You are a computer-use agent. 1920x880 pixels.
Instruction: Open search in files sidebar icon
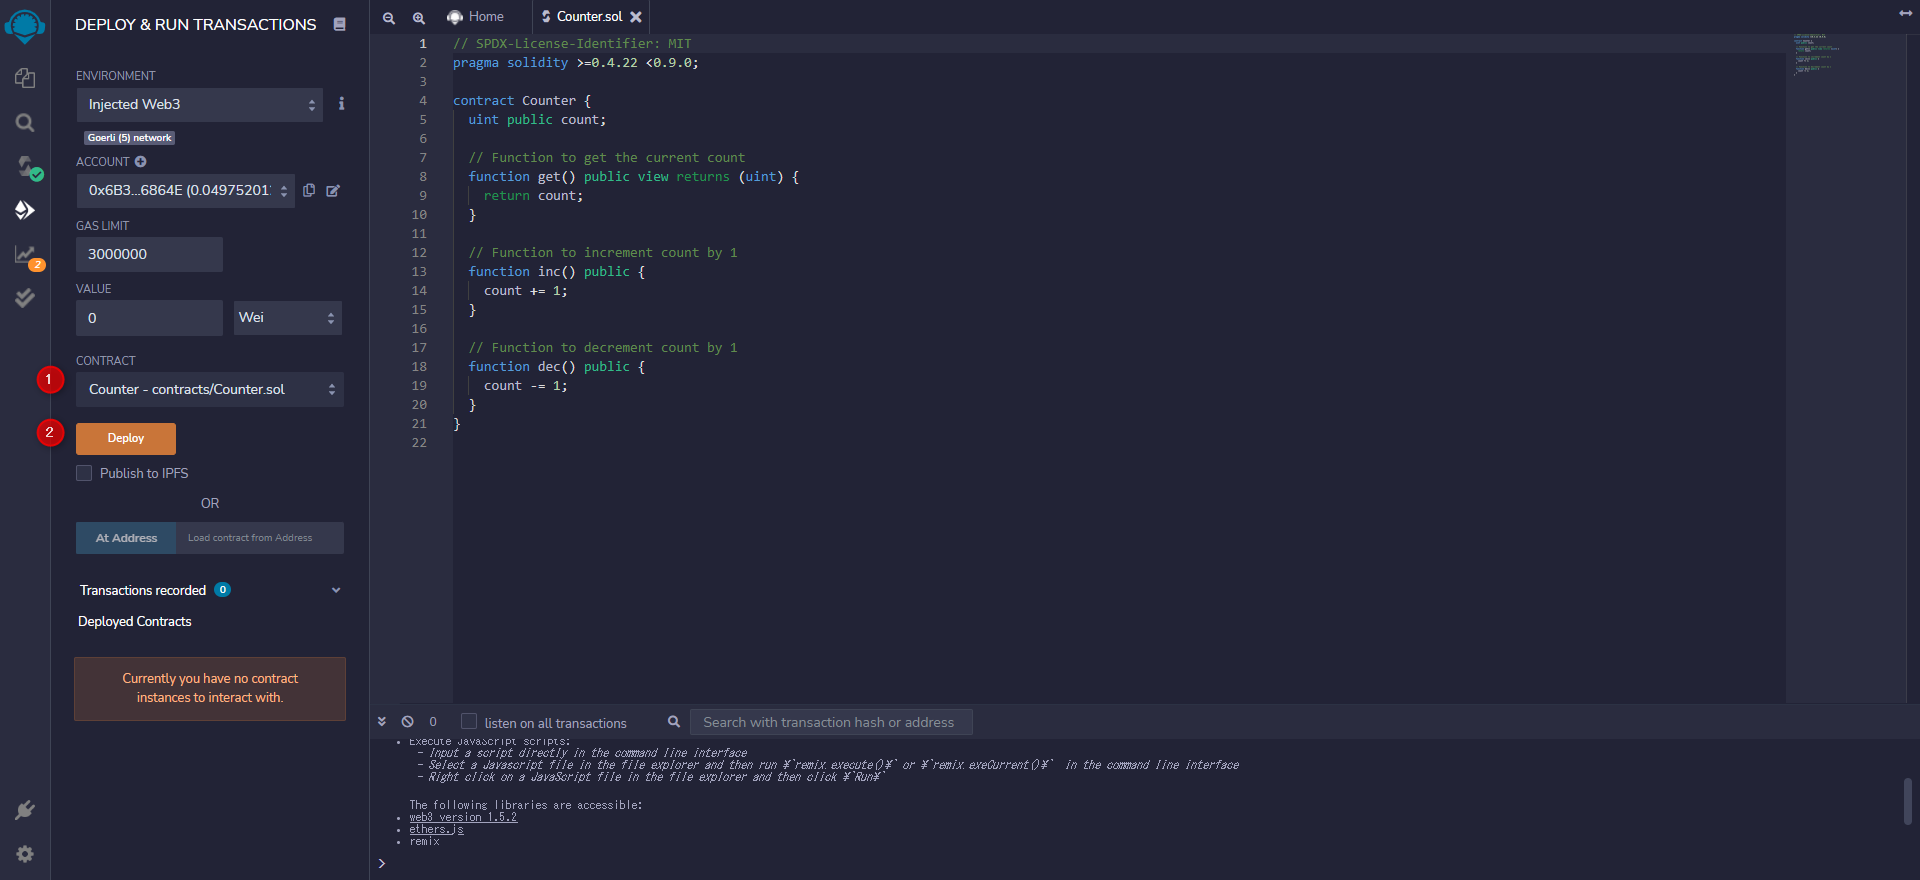point(25,123)
